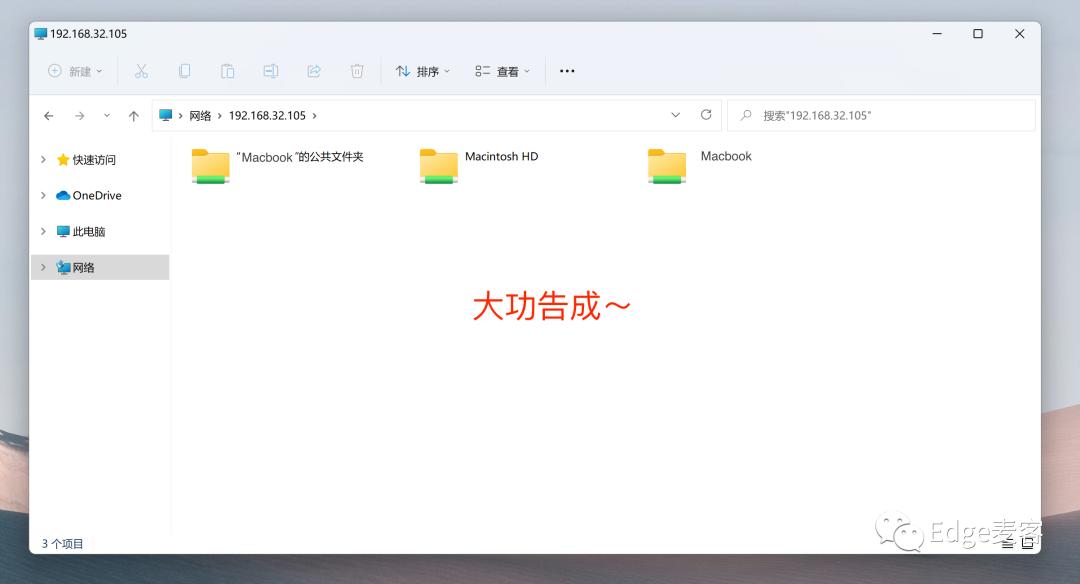Click the Share icon in the toolbar
1080x584 pixels.
[x=313, y=70]
